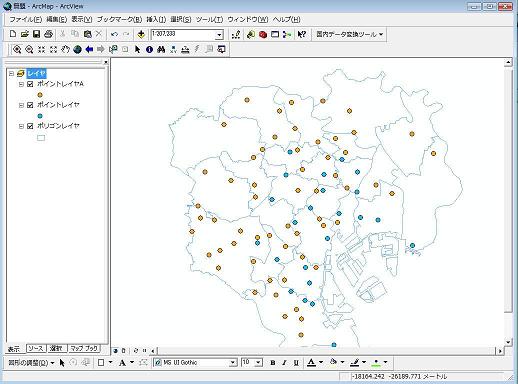Collapse the ポイントレイヤ legend node

(21, 105)
